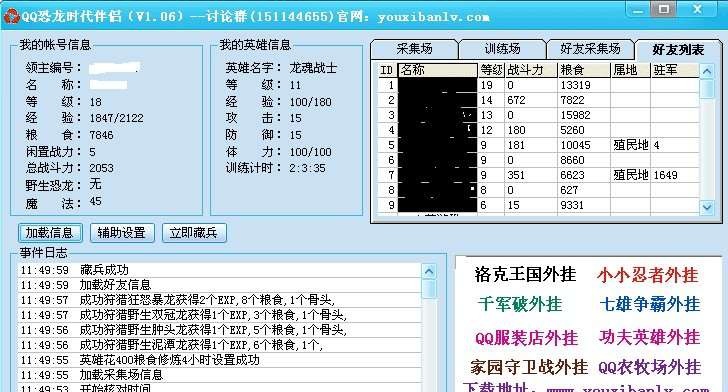728x392 pixels.
Task: Maximize the application window
Action: [x=664, y=9]
